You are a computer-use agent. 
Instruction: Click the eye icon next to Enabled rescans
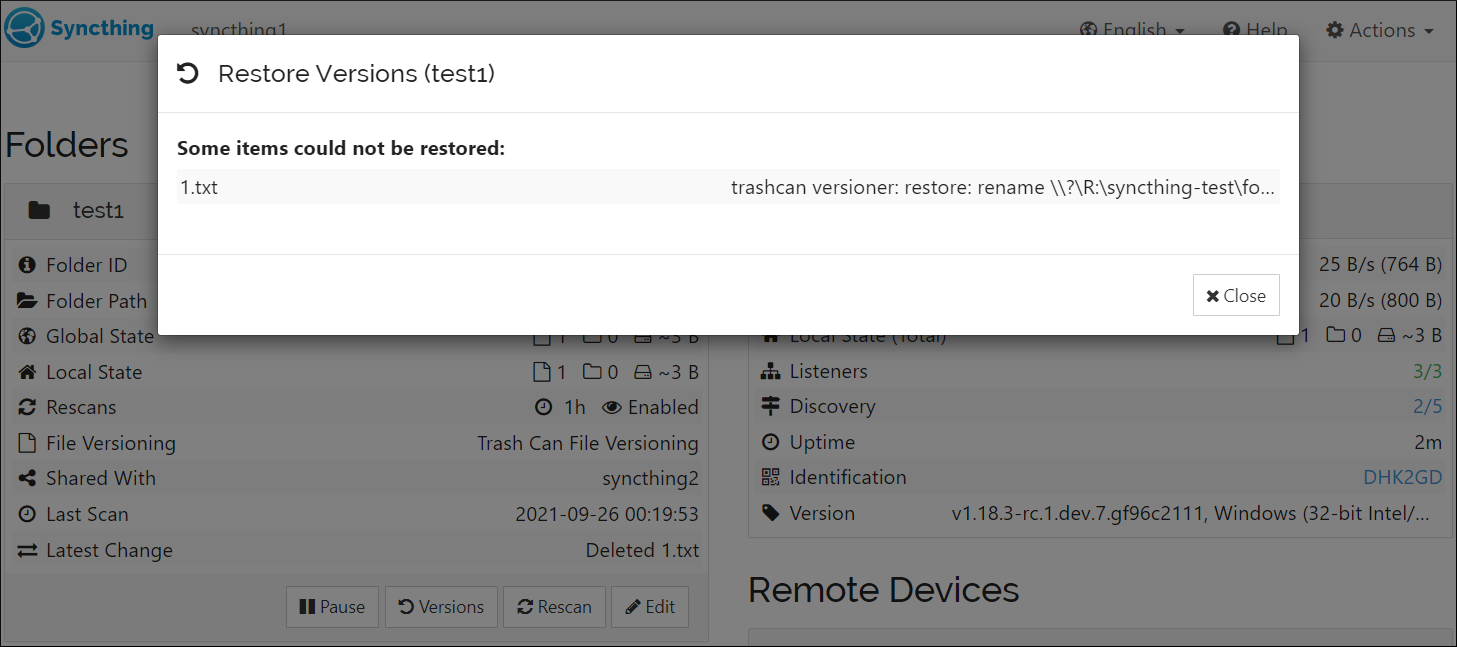point(612,406)
